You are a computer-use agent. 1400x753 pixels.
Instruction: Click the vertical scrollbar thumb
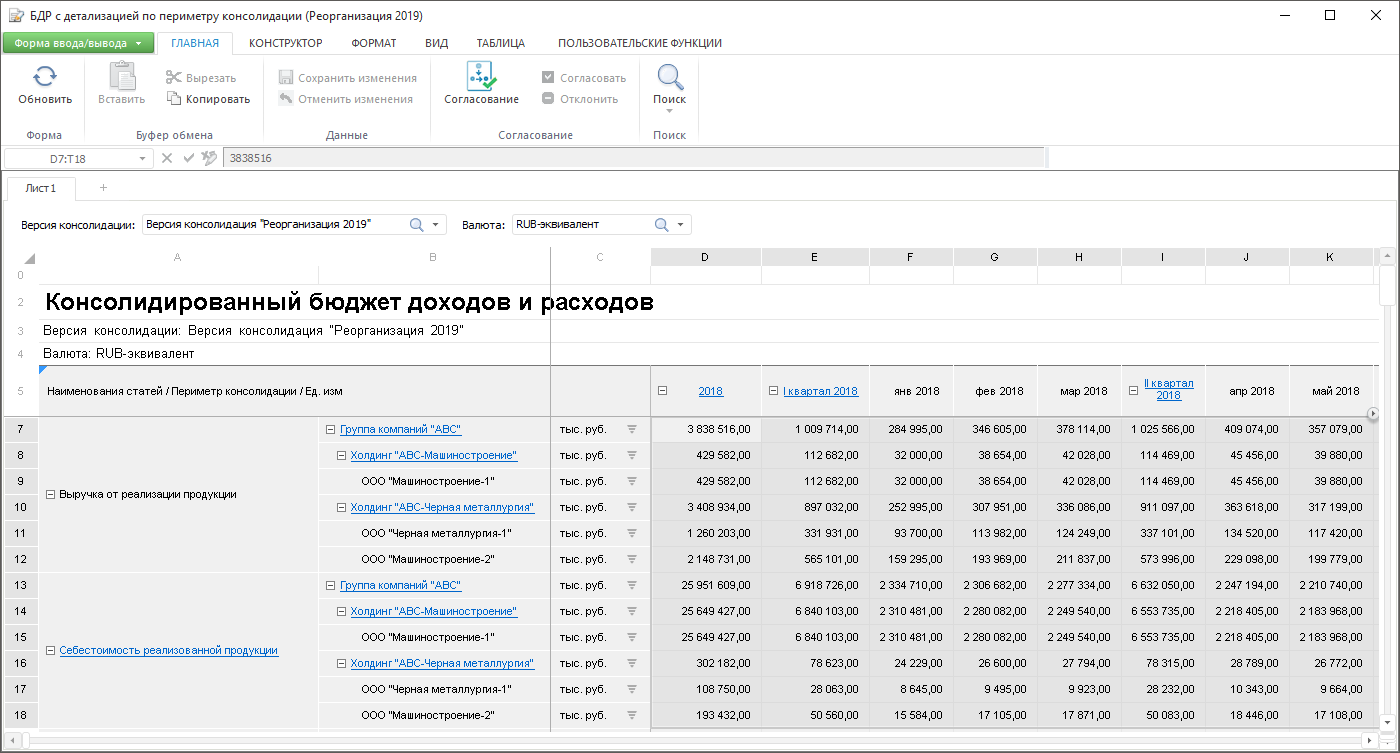point(1386,284)
